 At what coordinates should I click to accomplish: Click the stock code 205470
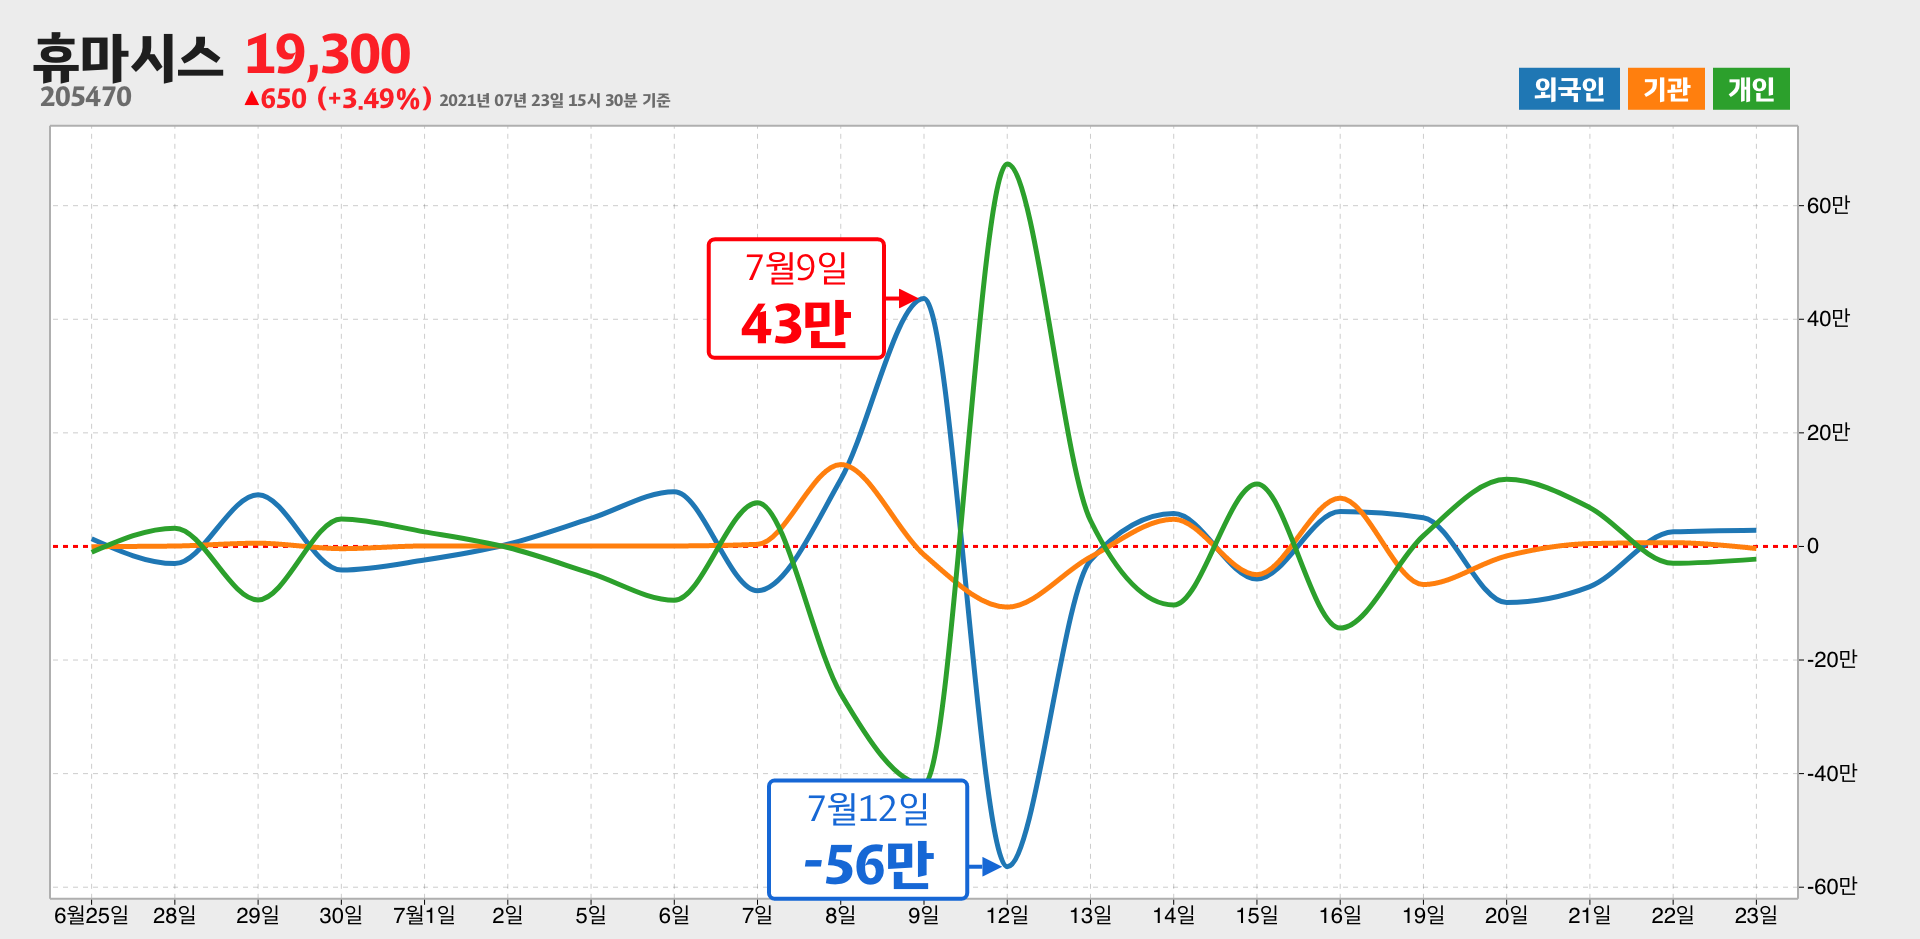click(86, 97)
